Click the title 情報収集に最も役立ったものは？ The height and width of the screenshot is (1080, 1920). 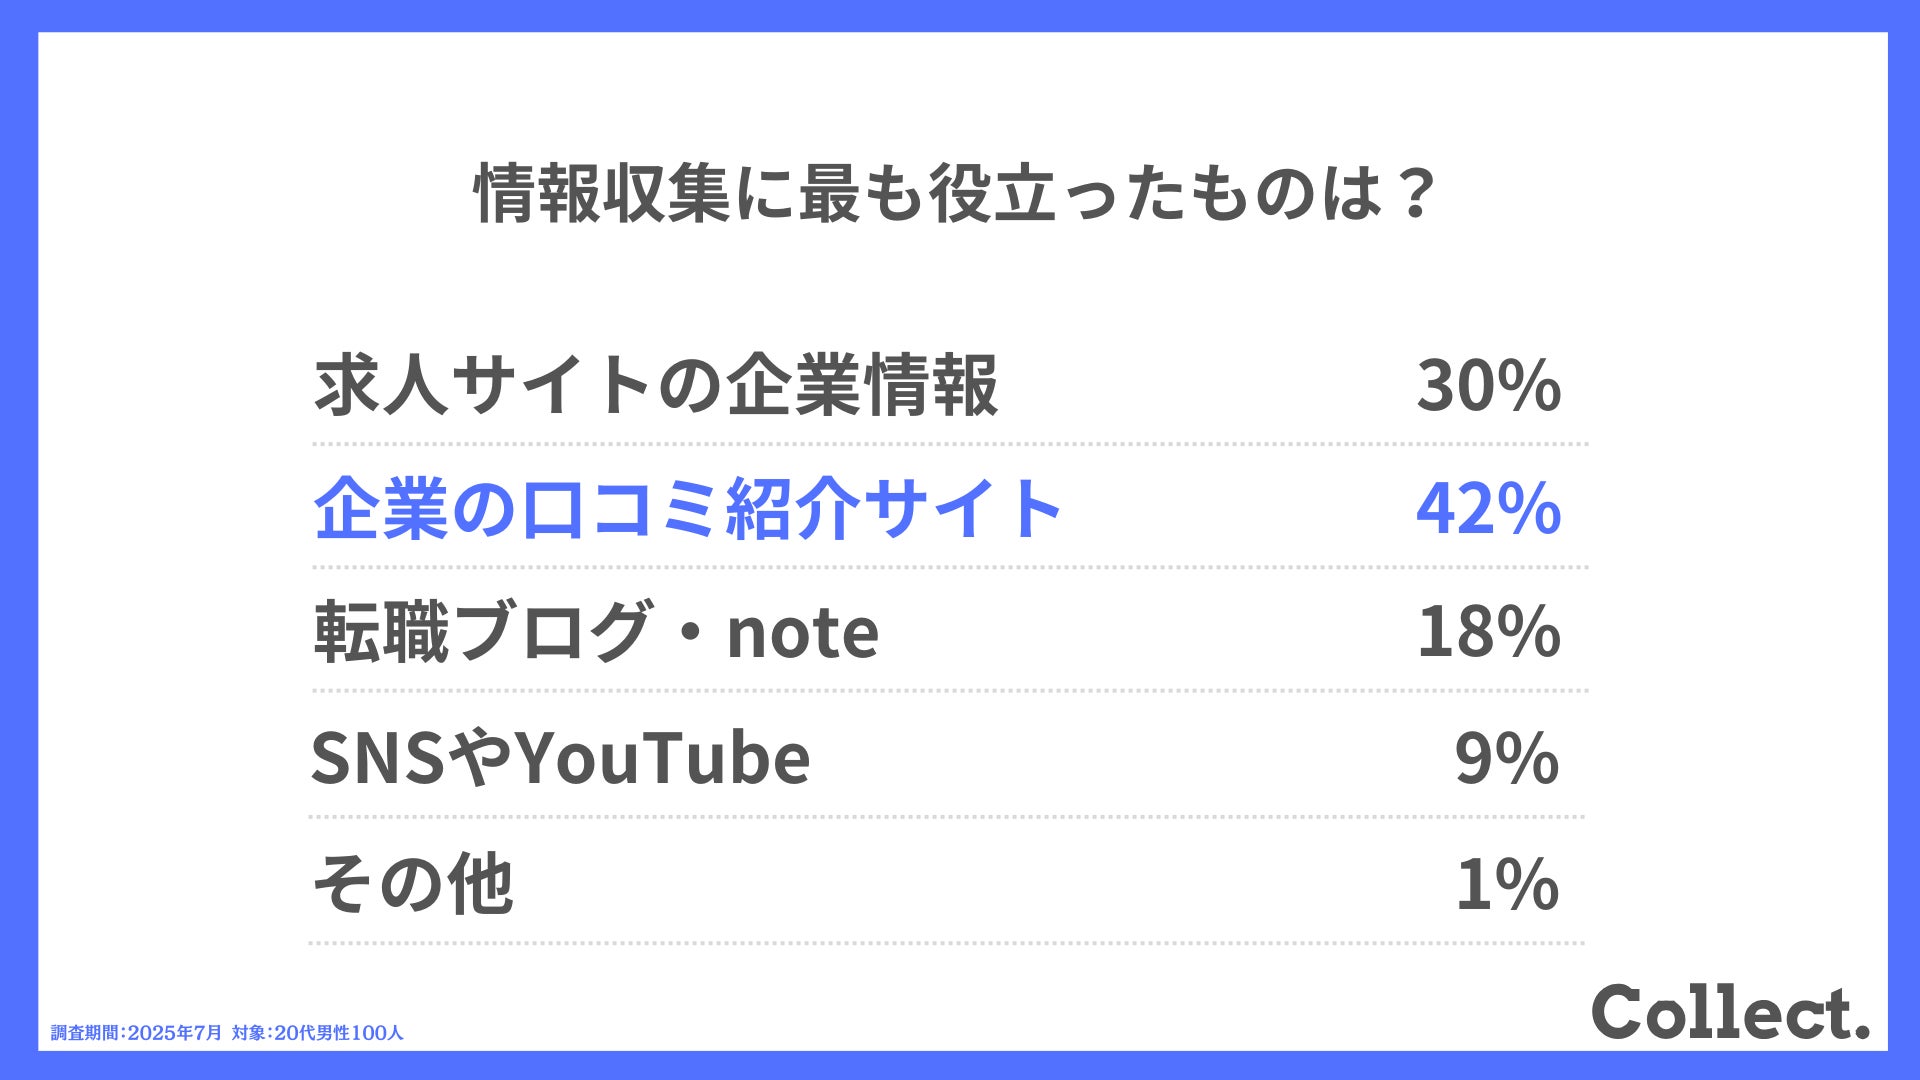coord(957,193)
